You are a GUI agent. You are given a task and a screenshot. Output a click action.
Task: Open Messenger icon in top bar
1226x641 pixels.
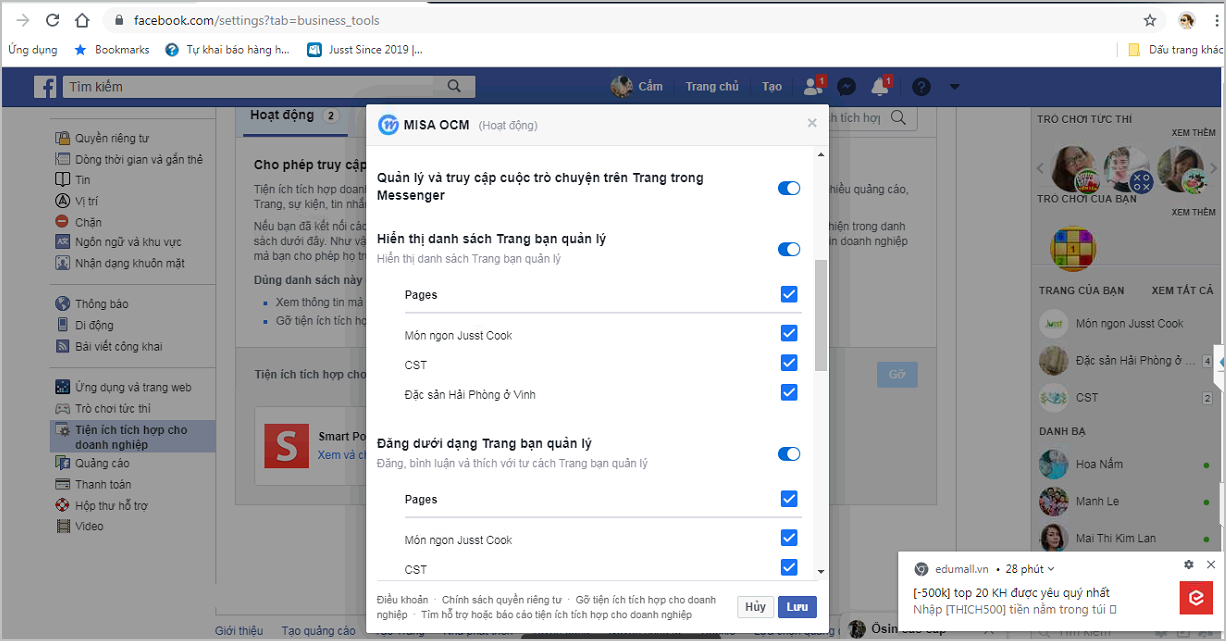(846, 87)
